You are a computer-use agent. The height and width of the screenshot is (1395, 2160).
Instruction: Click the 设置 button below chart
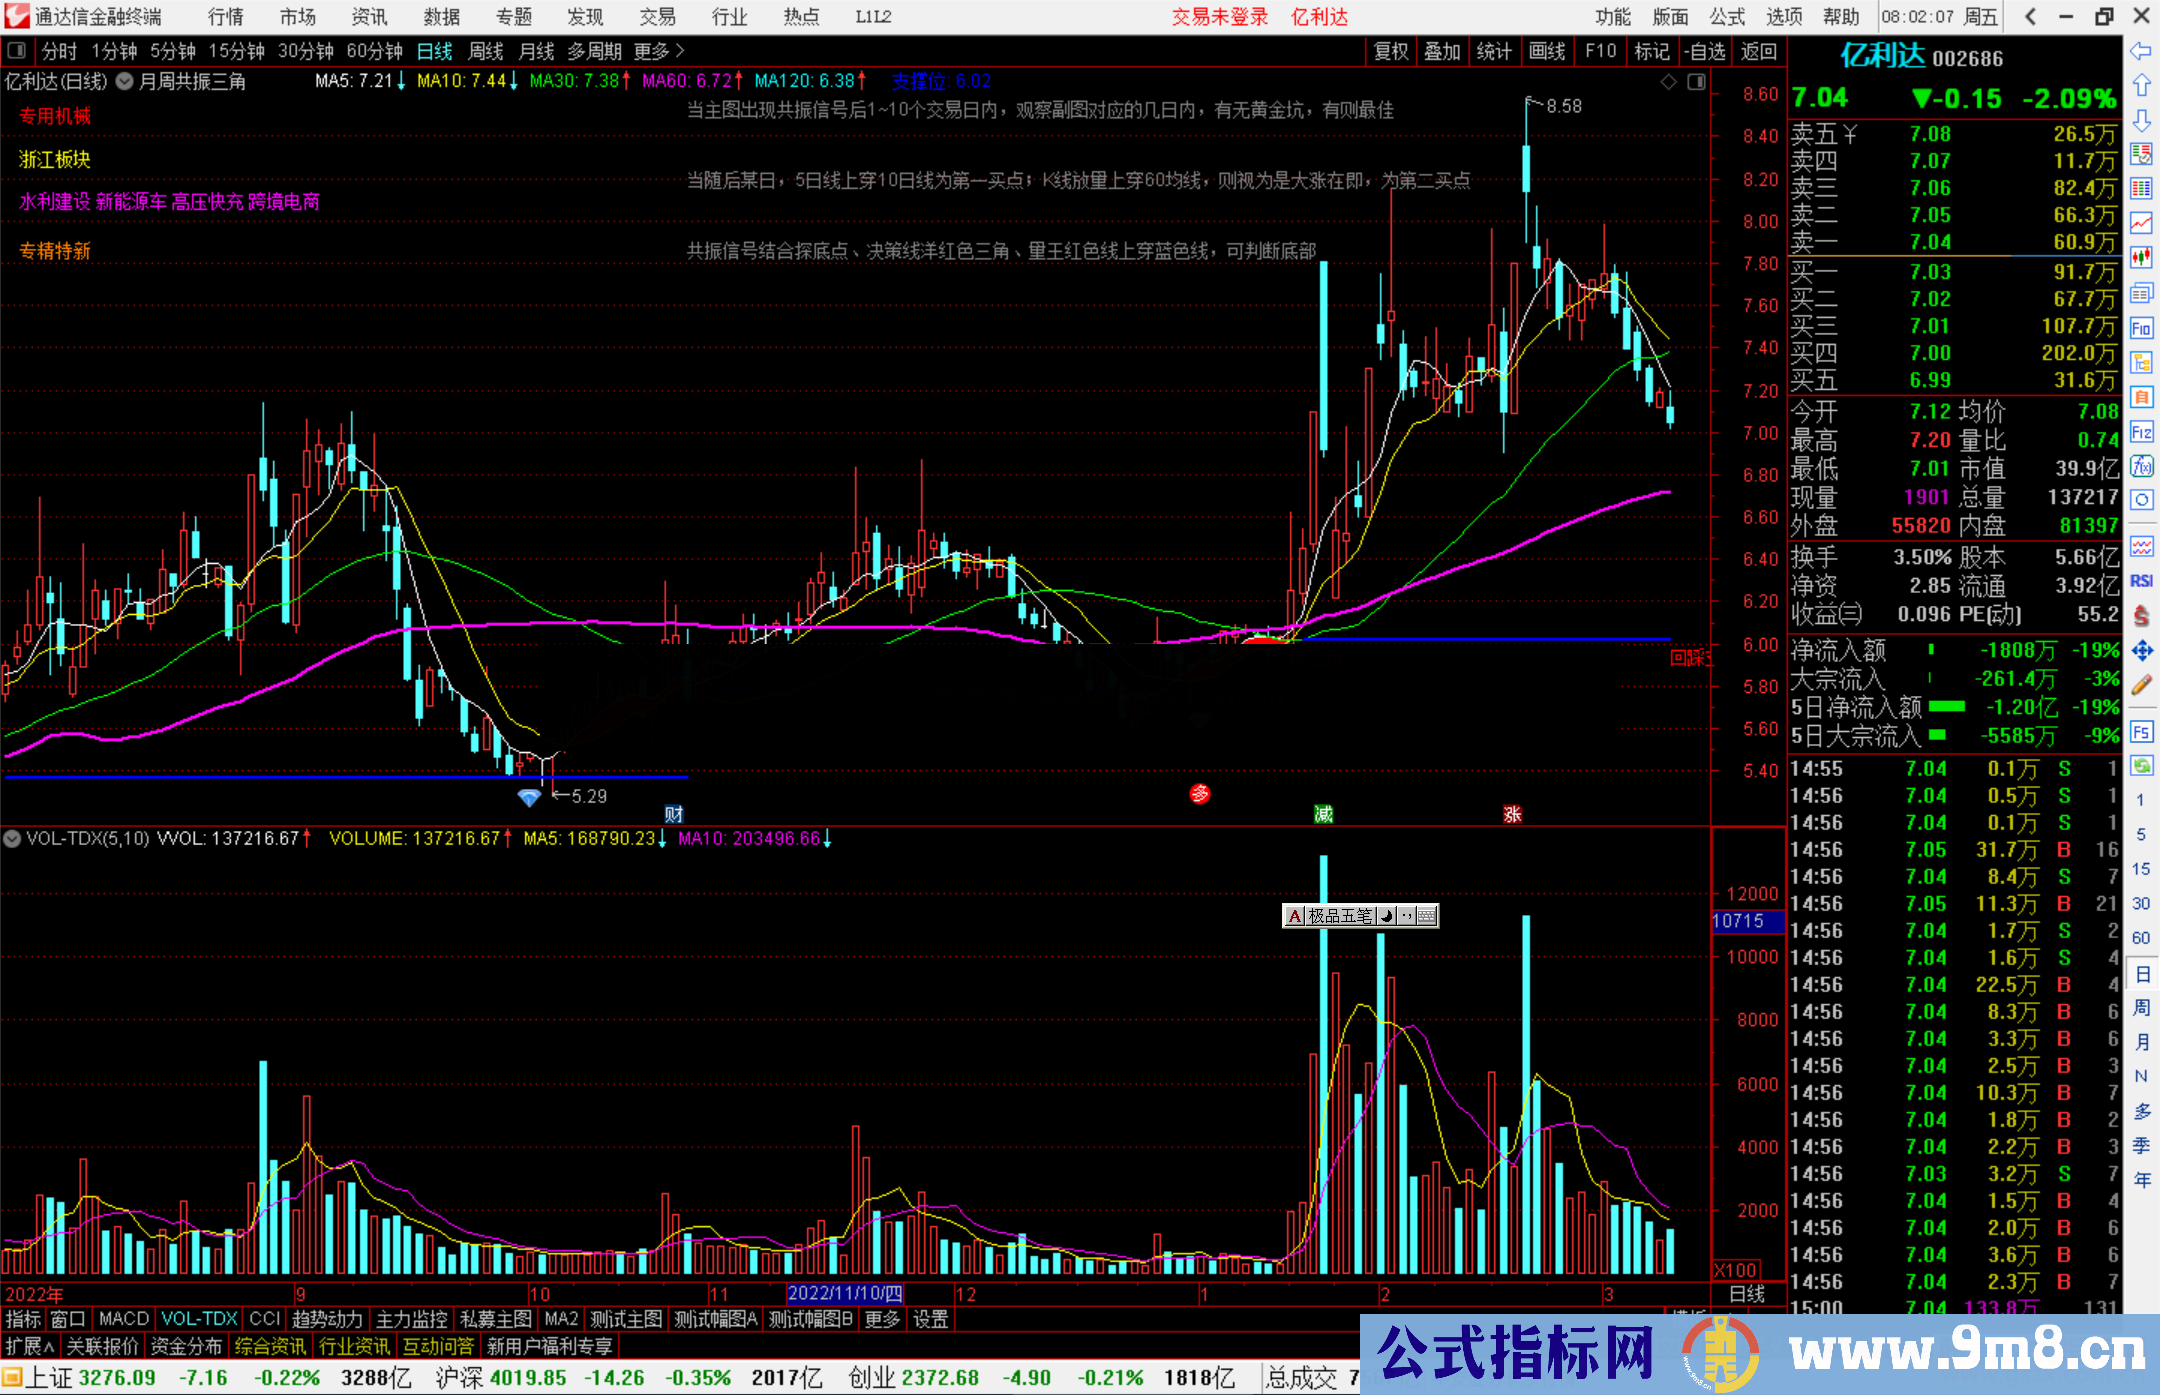click(x=930, y=1319)
